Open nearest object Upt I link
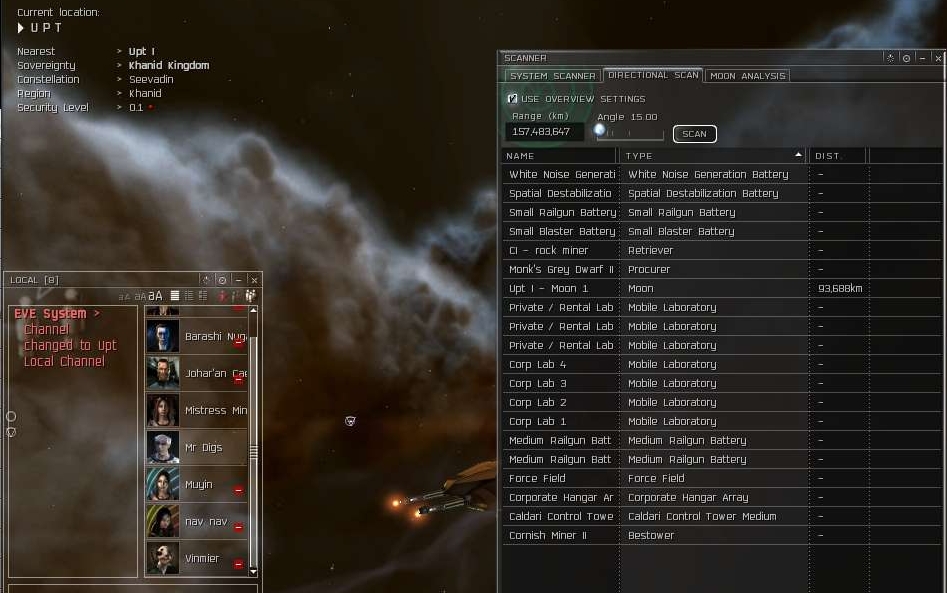The image size is (947, 593). tap(142, 51)
